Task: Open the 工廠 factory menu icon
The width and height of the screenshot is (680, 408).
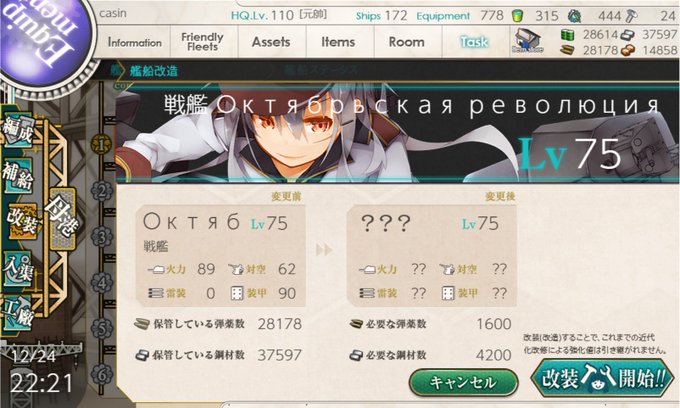Action: pyautogui.click(x=18, y=313)
